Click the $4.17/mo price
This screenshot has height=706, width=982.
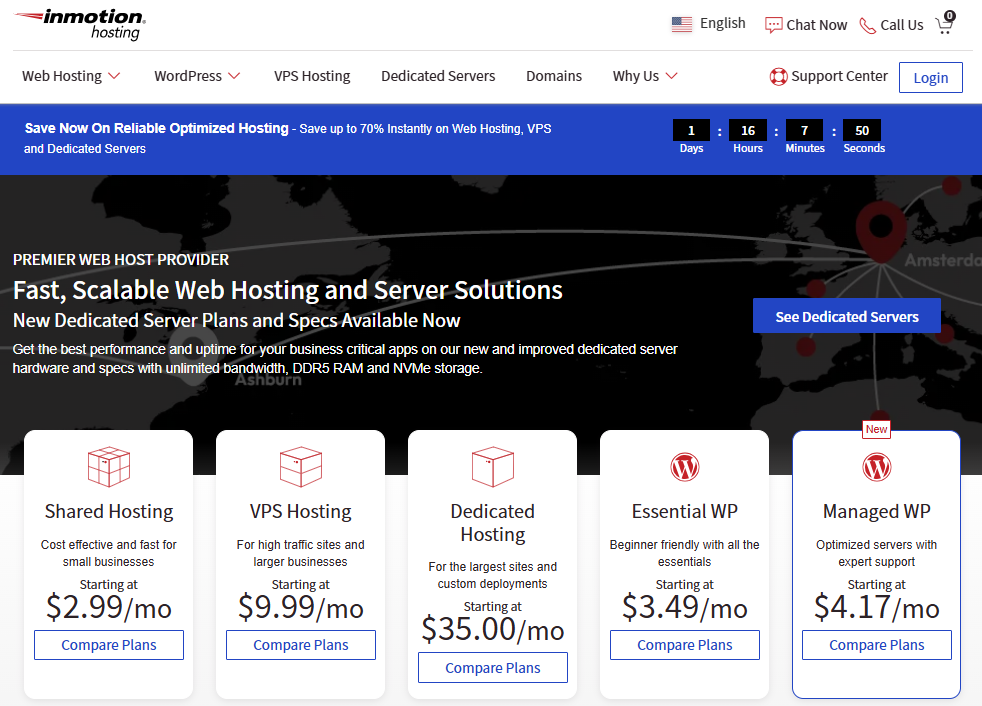tap(877, 608)
